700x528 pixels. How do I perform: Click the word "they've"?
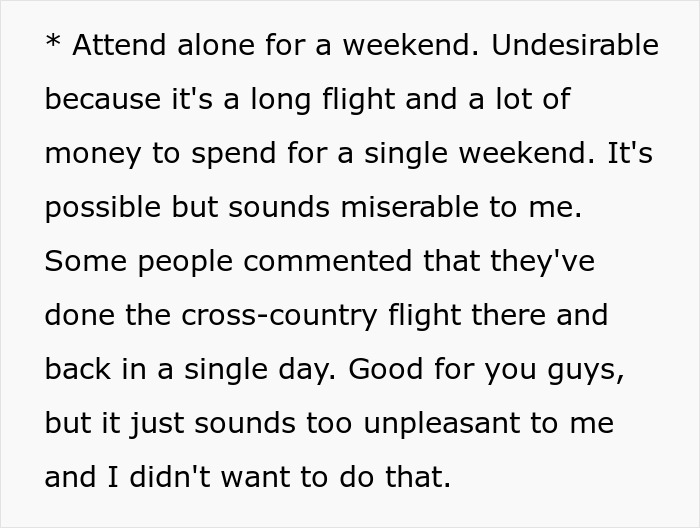point(543,262)
